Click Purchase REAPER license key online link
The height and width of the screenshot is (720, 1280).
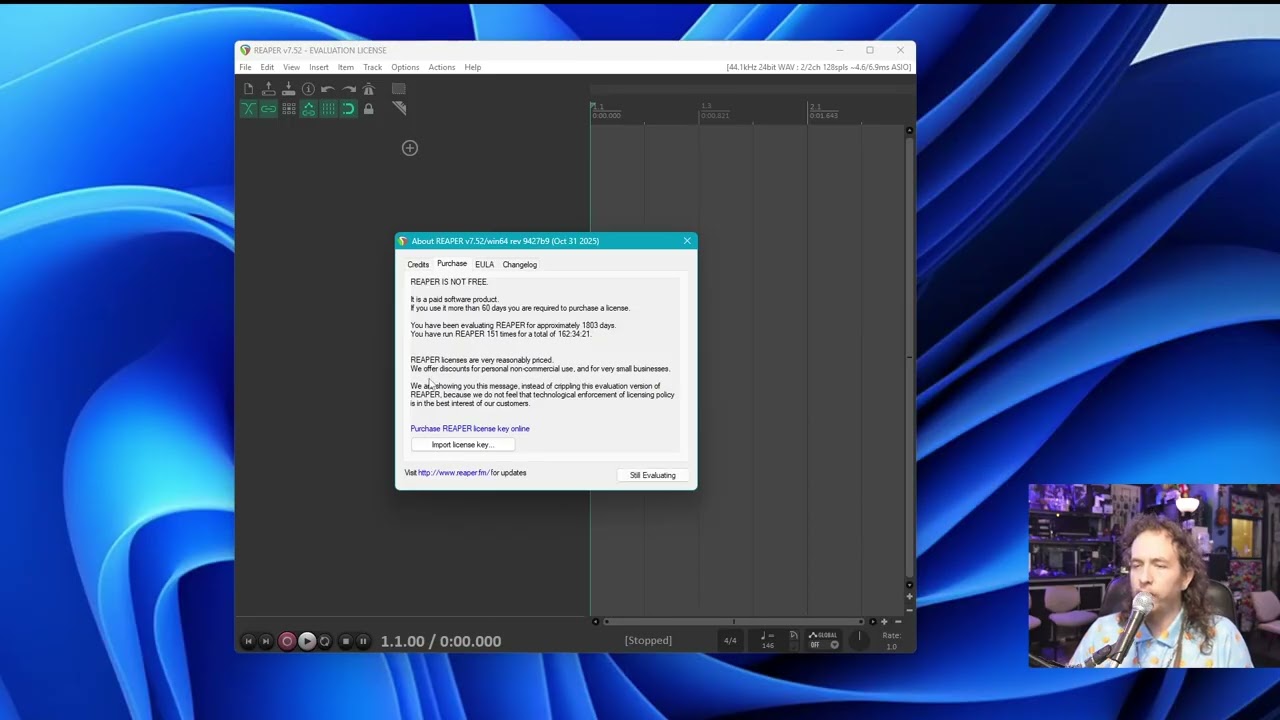[x=470, y=428]
